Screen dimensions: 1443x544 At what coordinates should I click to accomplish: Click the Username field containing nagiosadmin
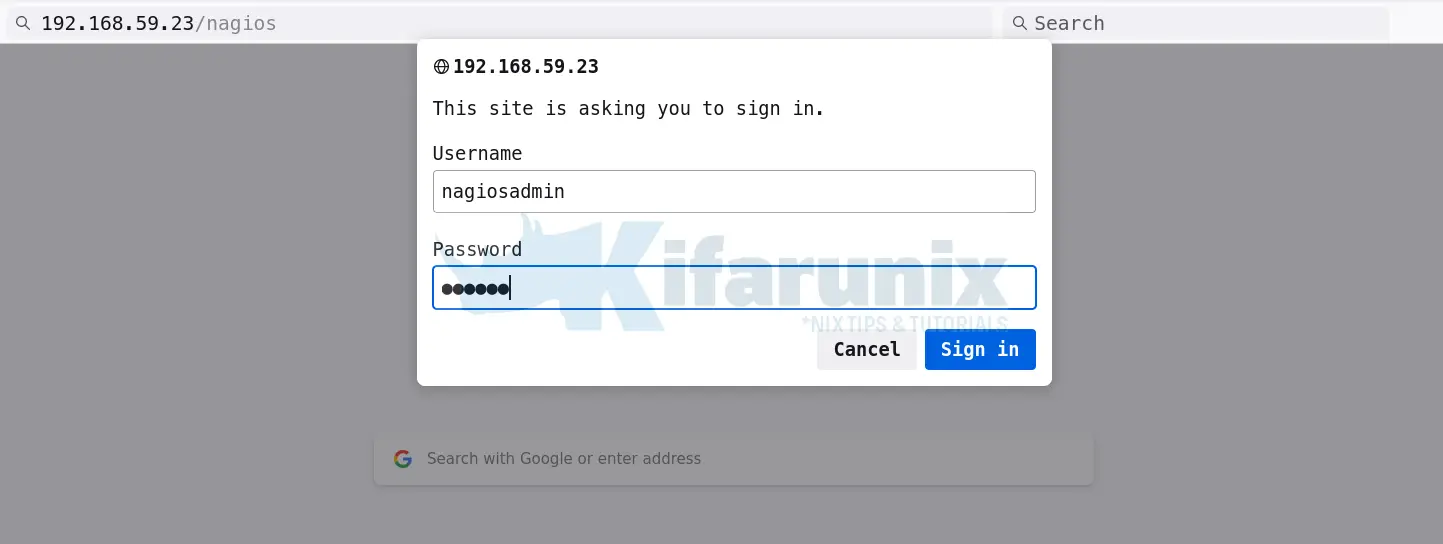click(734, 191)
